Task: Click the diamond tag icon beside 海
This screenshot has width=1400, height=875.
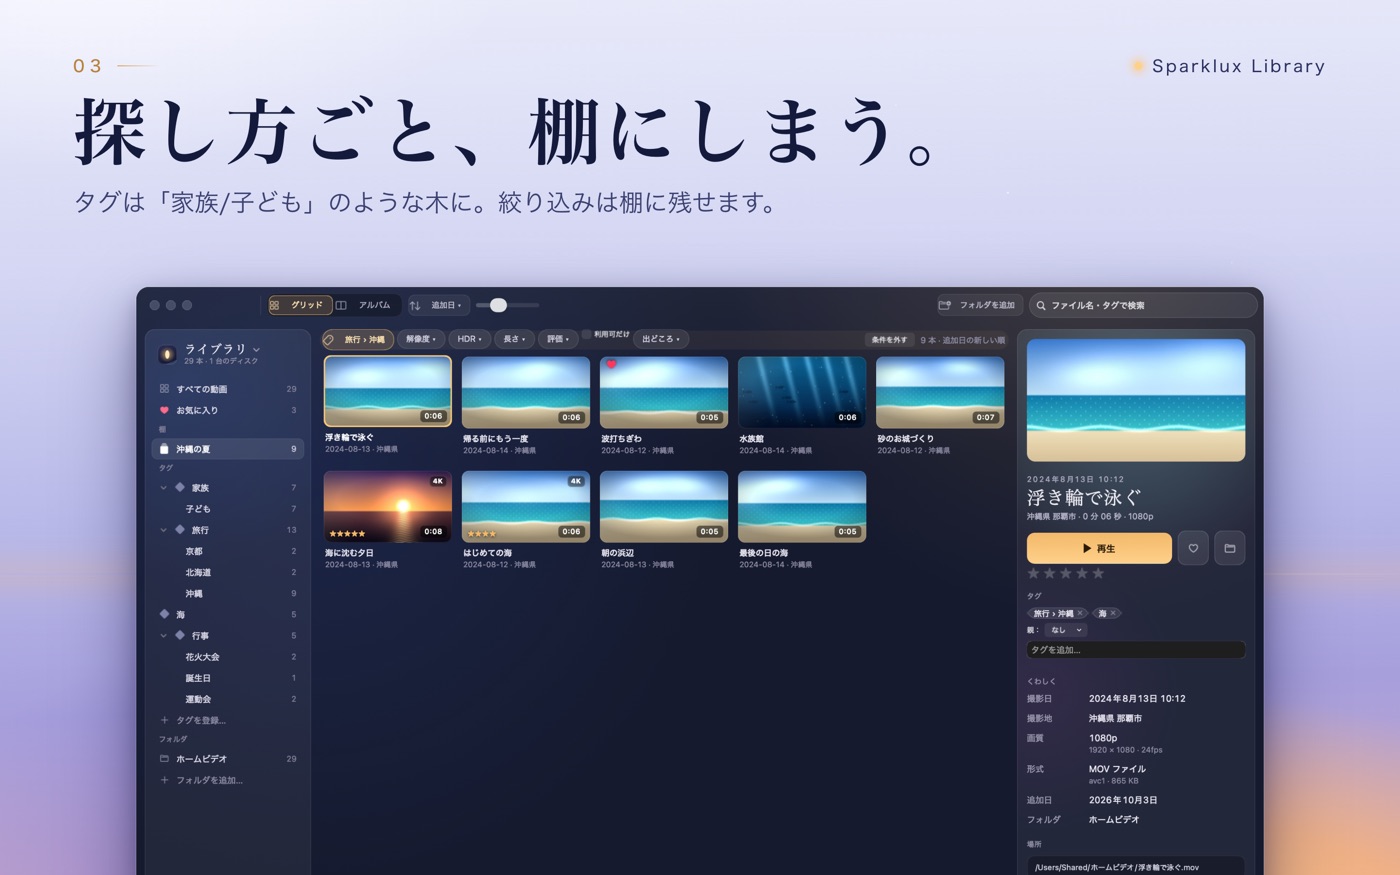Action: tap(164, 614)
